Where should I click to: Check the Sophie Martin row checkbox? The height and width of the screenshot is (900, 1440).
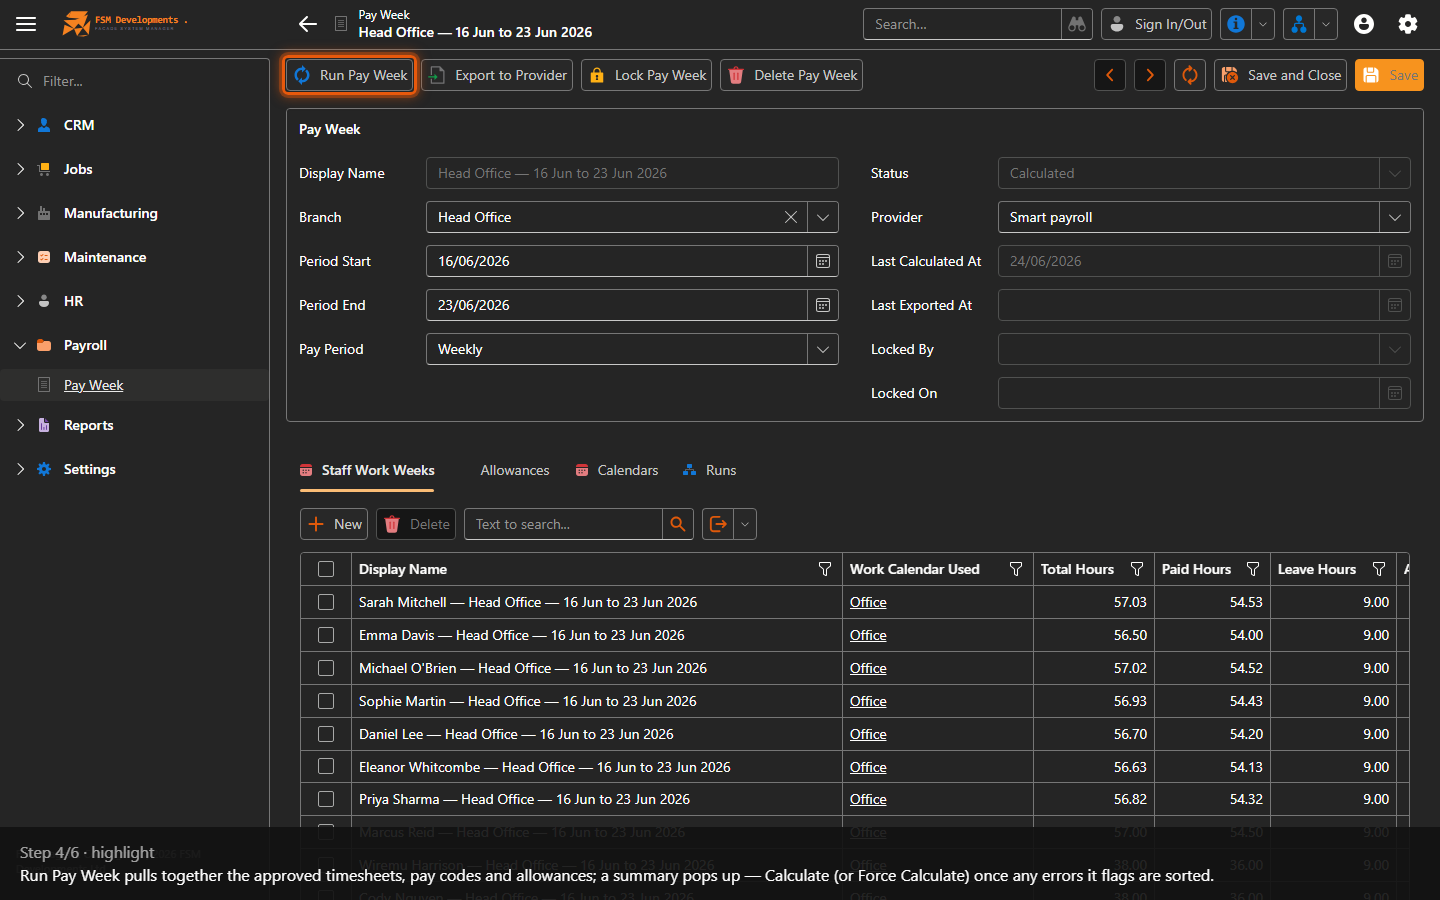coord(326,701)
